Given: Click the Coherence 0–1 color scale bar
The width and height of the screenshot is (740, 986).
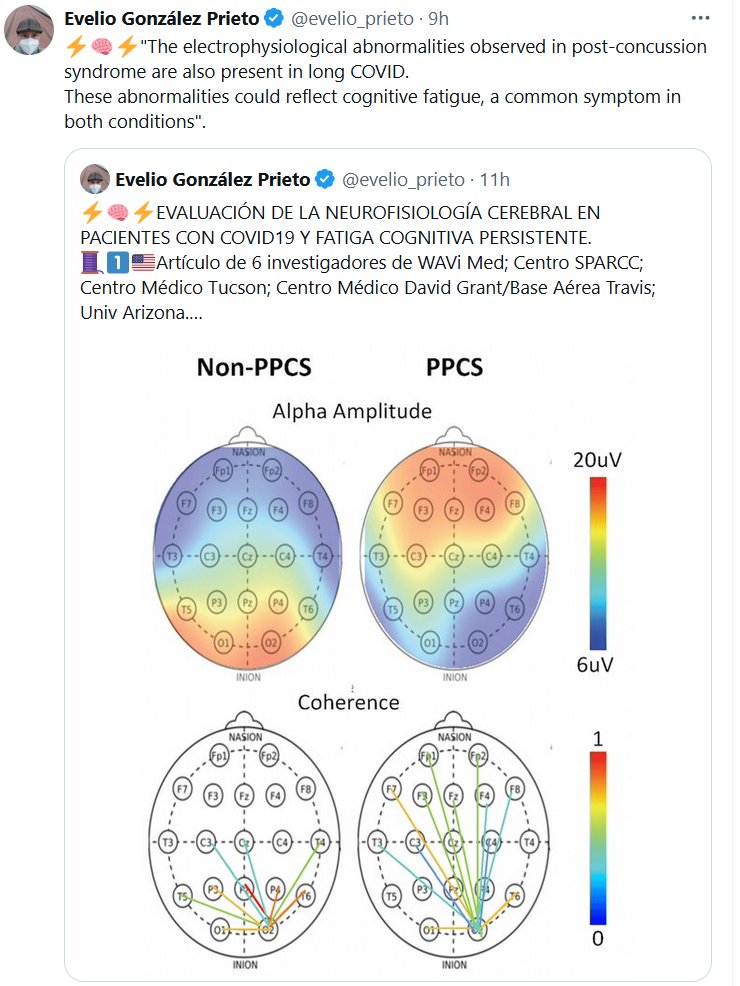Looking at the screenshot, I should pyautogui.click(x=598, y=839).
